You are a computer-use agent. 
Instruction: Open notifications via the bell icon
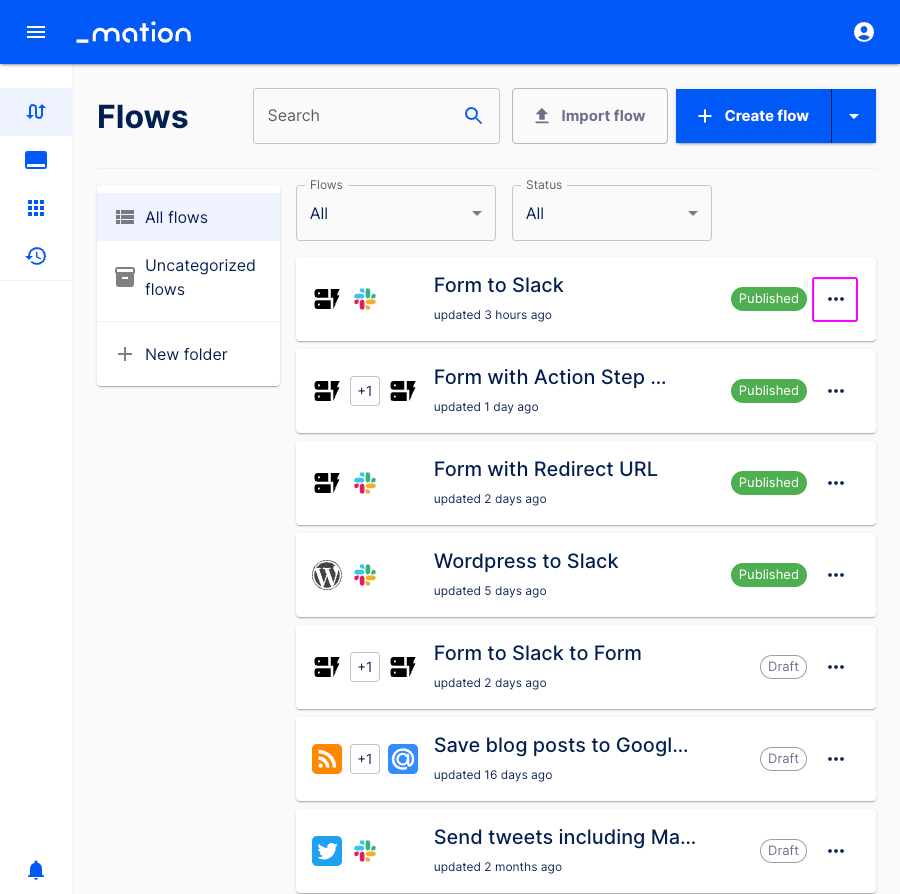(x=36, y=869)
